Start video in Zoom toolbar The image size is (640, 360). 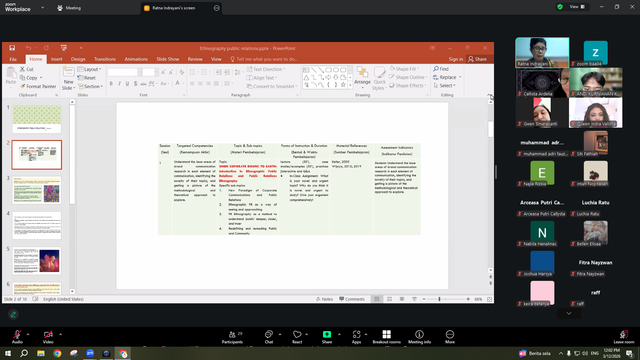coord(48,337)
